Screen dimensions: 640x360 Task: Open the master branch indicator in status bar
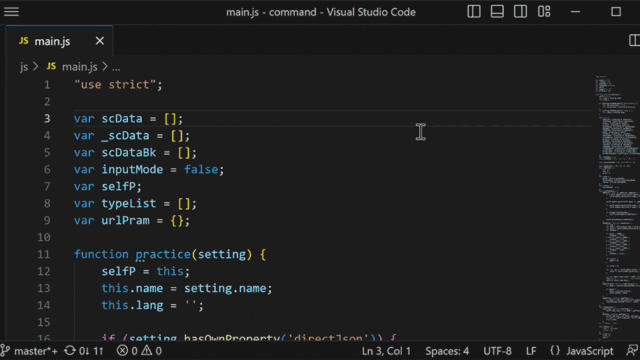point(29,351)
